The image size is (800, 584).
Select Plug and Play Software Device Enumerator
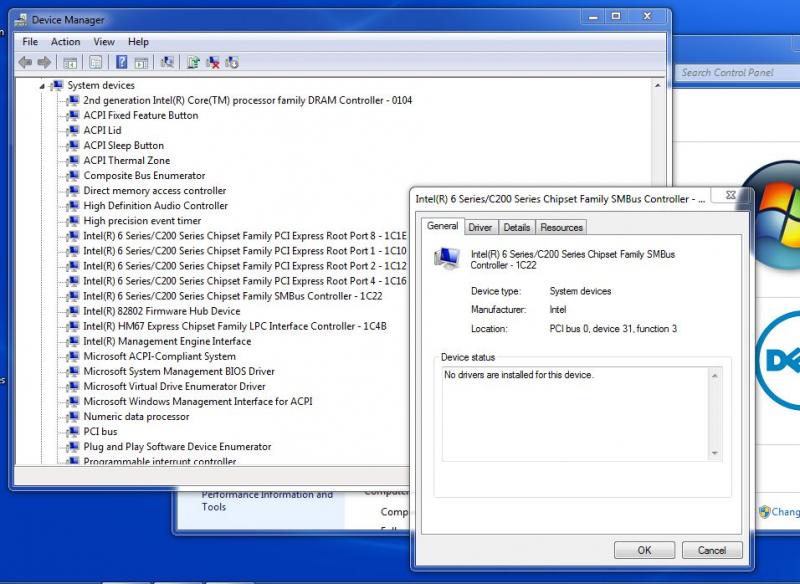coord(177,446)
